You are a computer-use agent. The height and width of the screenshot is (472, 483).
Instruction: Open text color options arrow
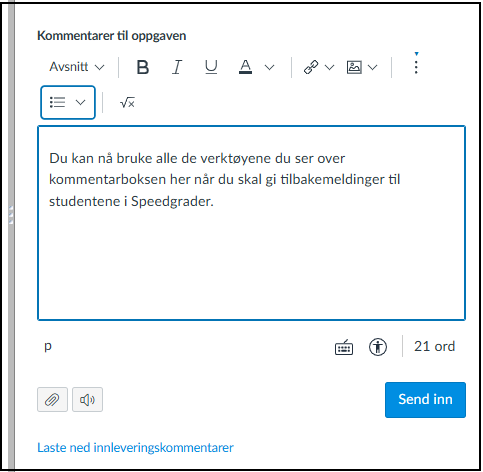[269, 67]
